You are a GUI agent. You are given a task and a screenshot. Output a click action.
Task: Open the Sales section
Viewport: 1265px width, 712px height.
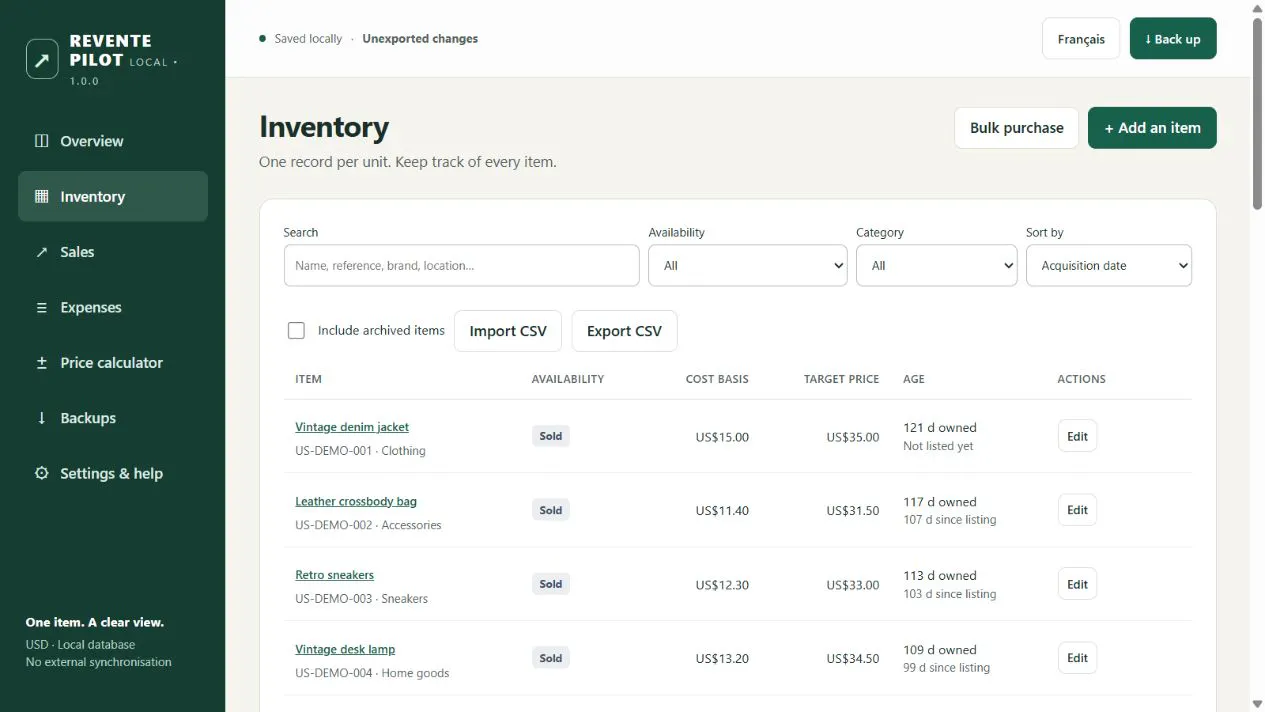[113, 252]
